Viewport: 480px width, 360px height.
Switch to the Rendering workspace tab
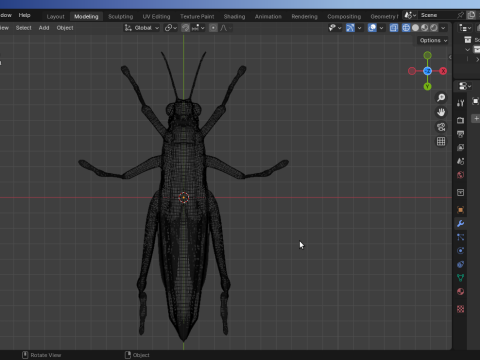click(x=304, y=16)
